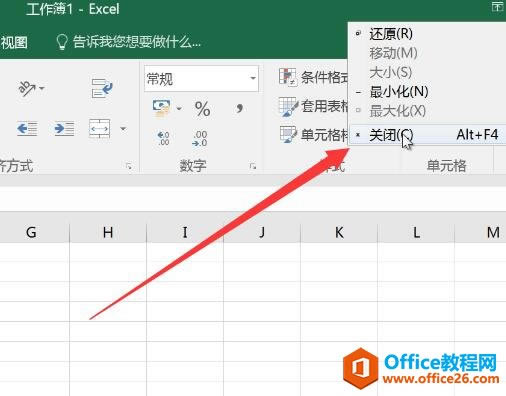Viewport: 506px width, 396px height.
Task: Click the Accounting number format icon
Action: click(162, 108)
